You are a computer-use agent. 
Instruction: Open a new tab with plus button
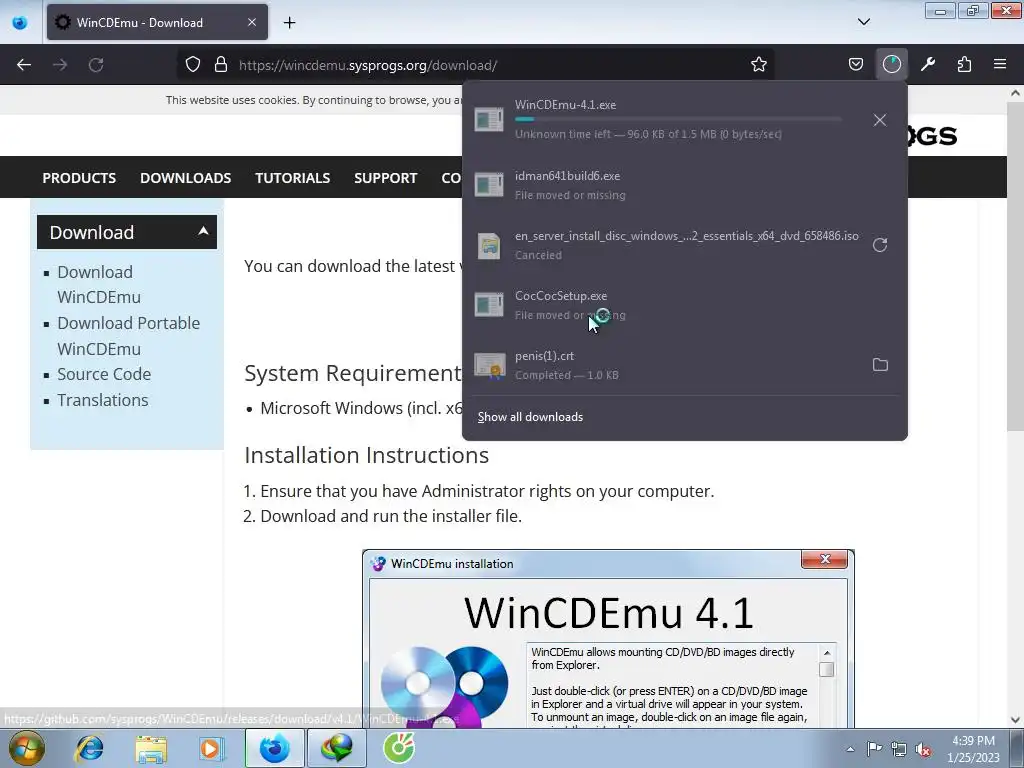click(x=289, y=23)
